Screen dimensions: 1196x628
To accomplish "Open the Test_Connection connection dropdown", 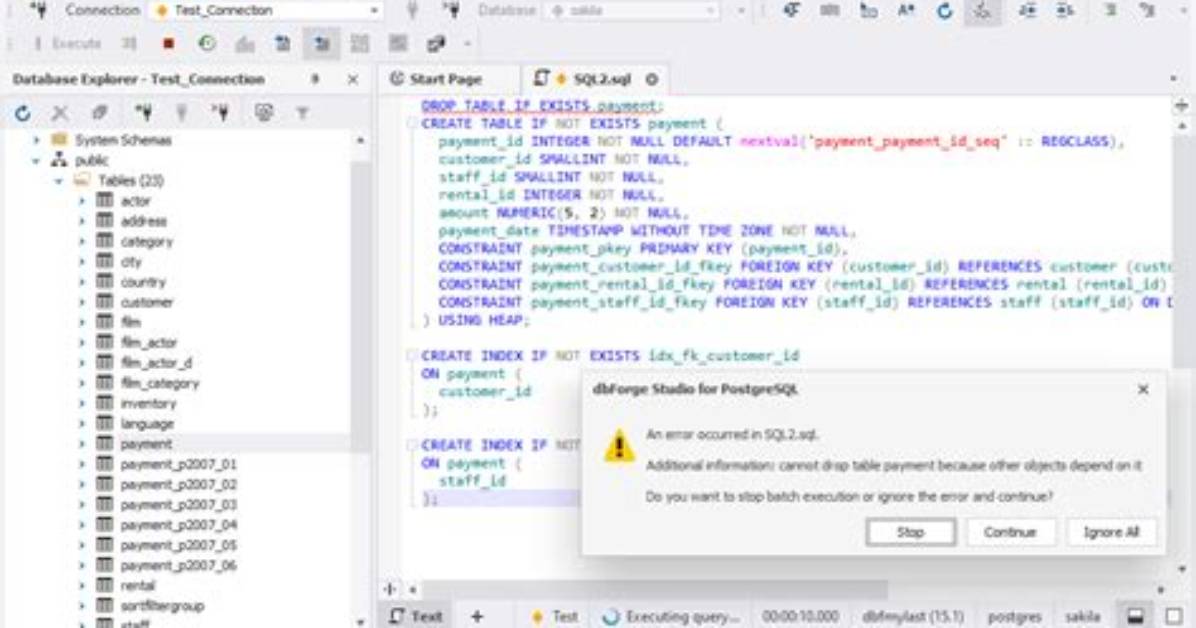I will click(x=374, y=11).
